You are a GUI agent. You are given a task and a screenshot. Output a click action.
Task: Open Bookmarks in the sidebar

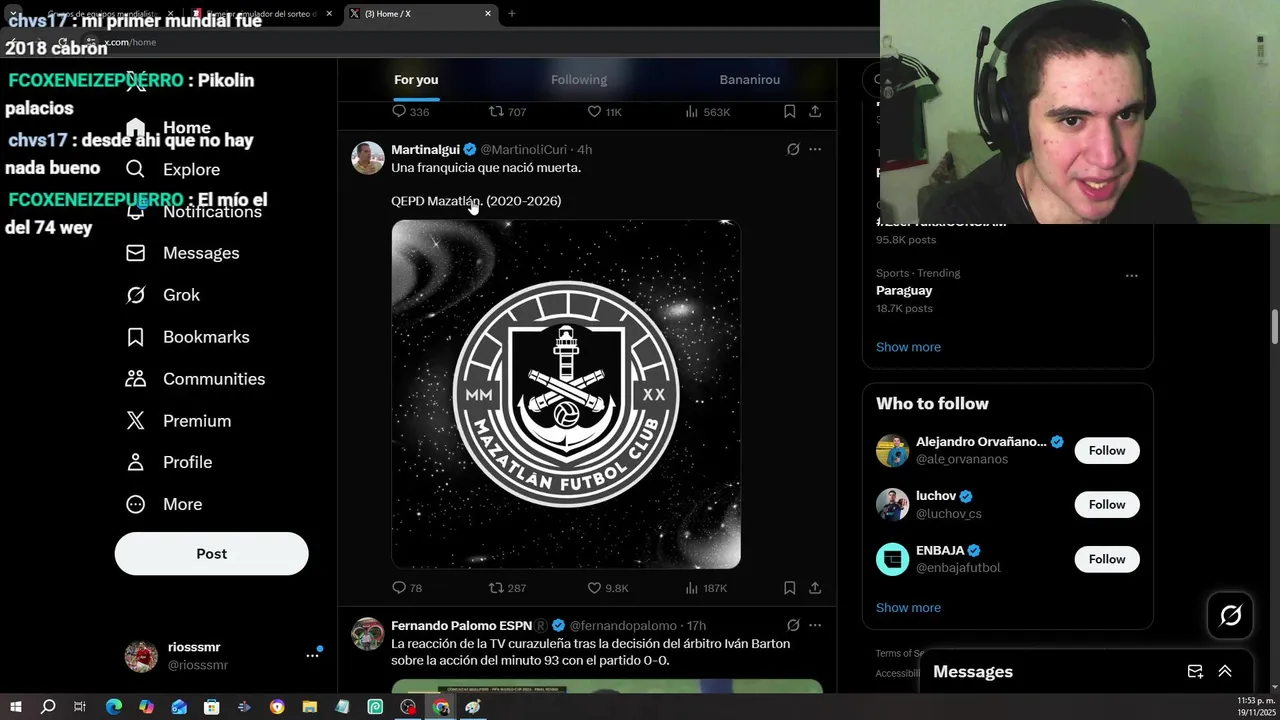tap(187, 337)
